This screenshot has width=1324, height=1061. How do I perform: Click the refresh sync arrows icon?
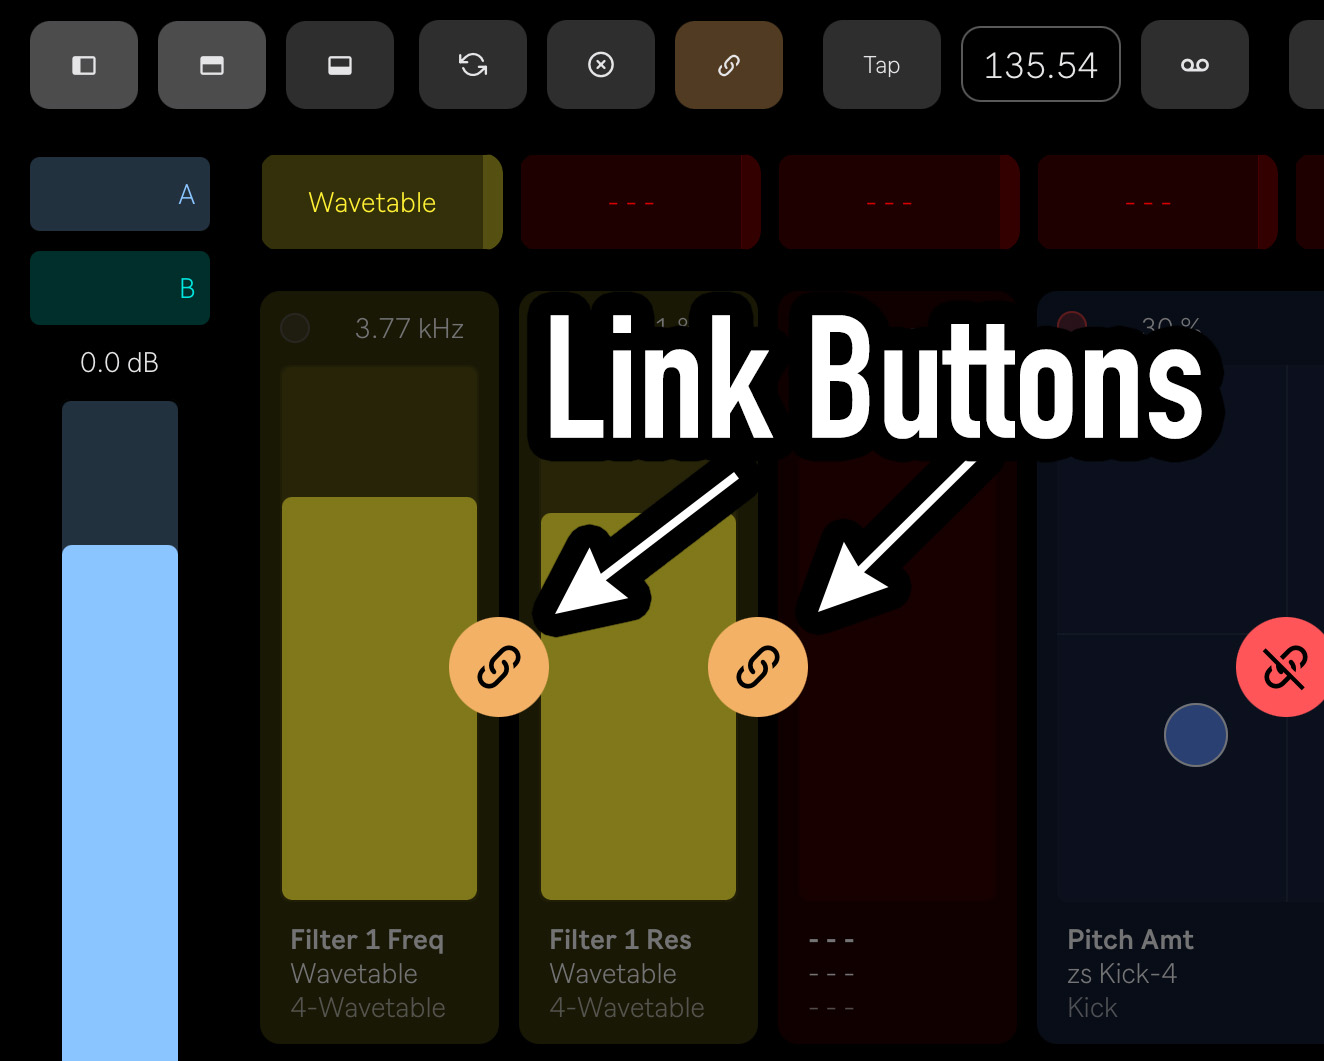click(x=473, y=65)
